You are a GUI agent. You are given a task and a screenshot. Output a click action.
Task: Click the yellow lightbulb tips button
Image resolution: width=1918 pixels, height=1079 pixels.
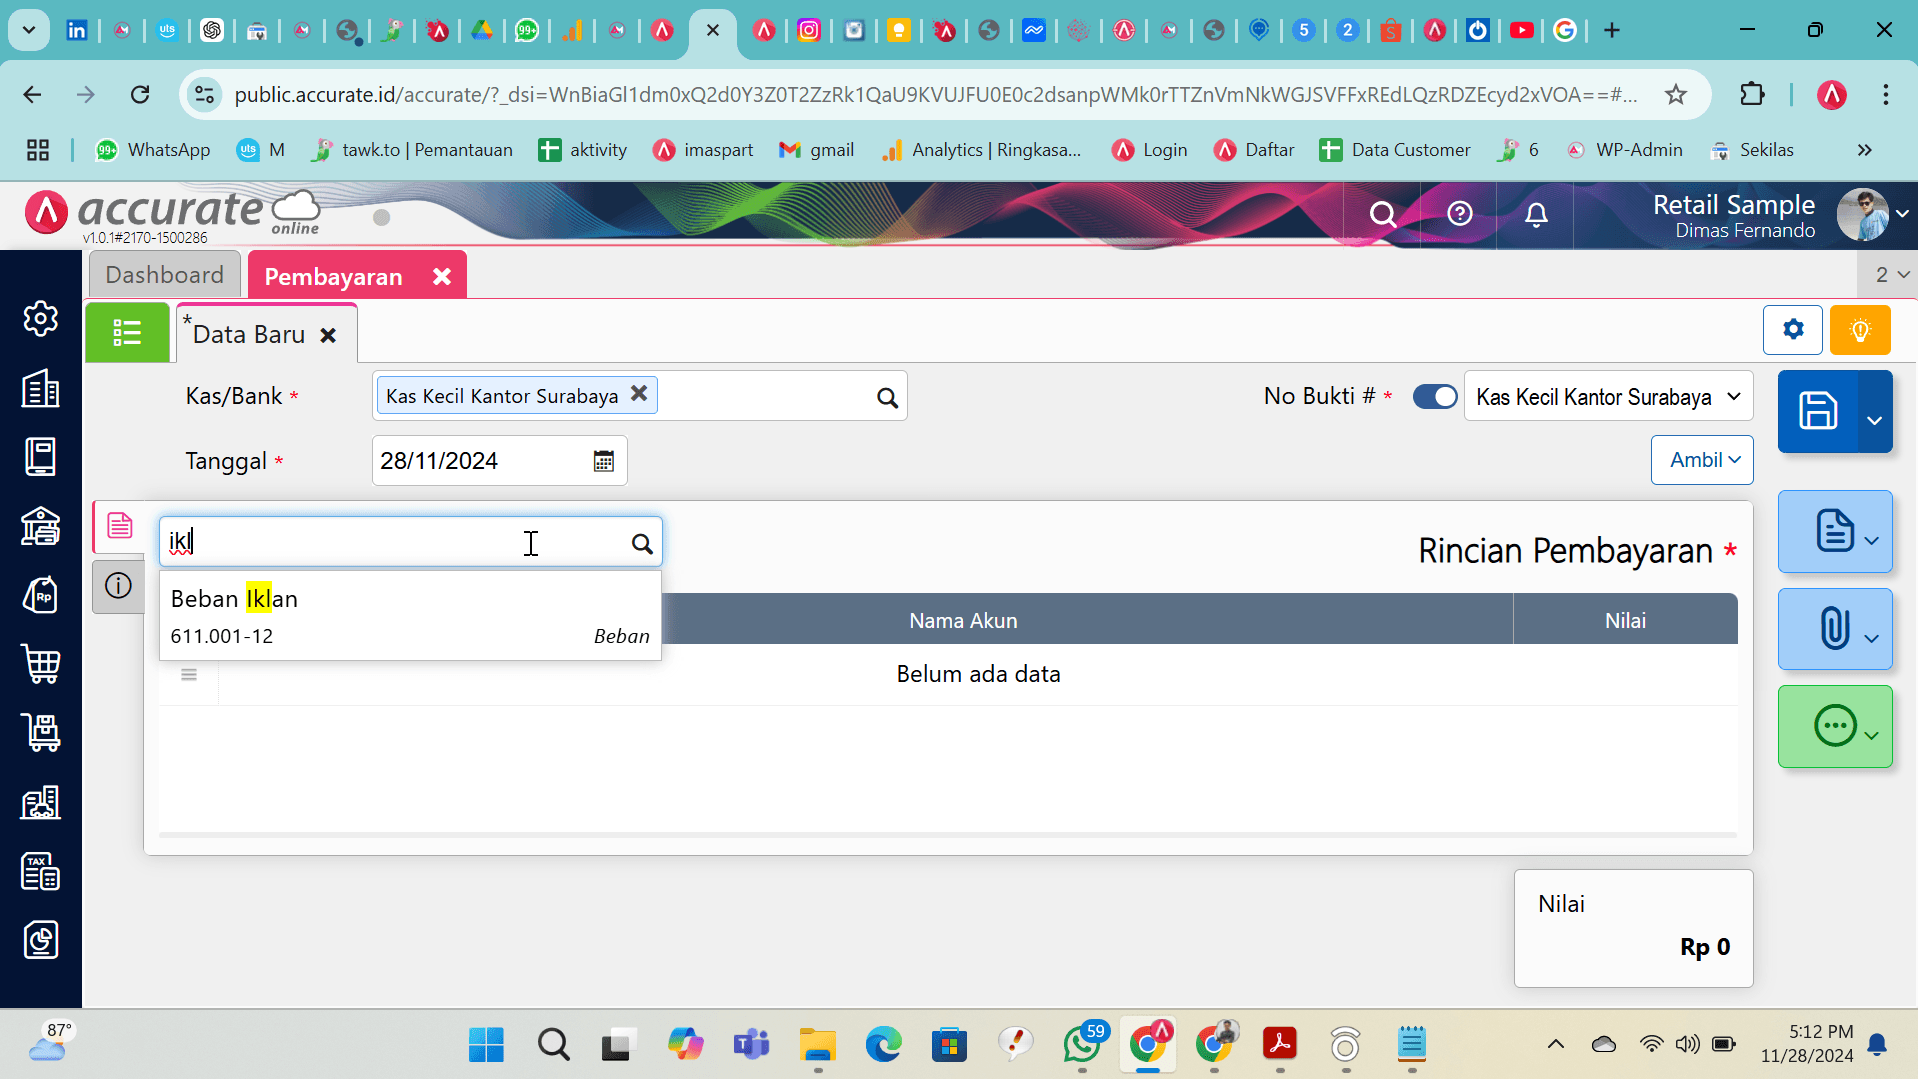pos(1859,330)
